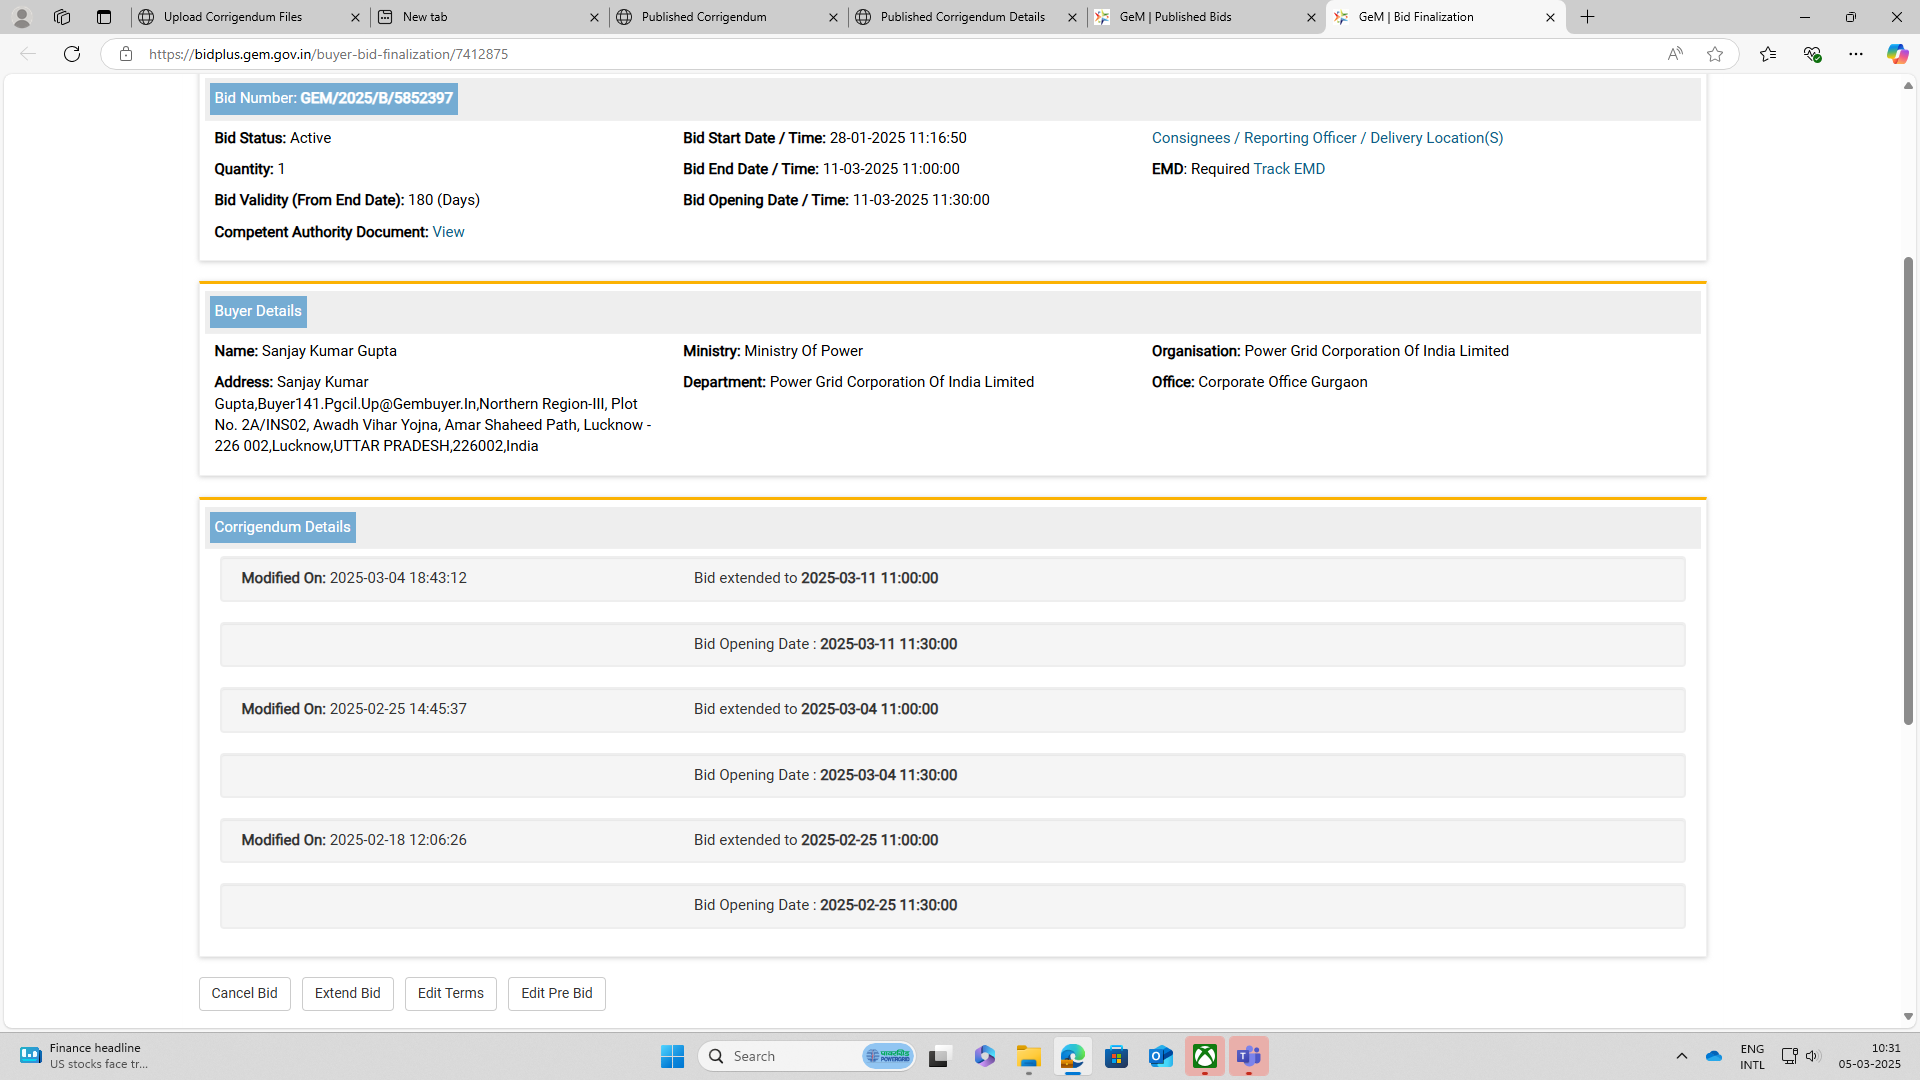The width and height of the screenshot is (1920, 1080).
Task: Close the Upload Corrigendum Files tab
Action: tap(355, 17)
